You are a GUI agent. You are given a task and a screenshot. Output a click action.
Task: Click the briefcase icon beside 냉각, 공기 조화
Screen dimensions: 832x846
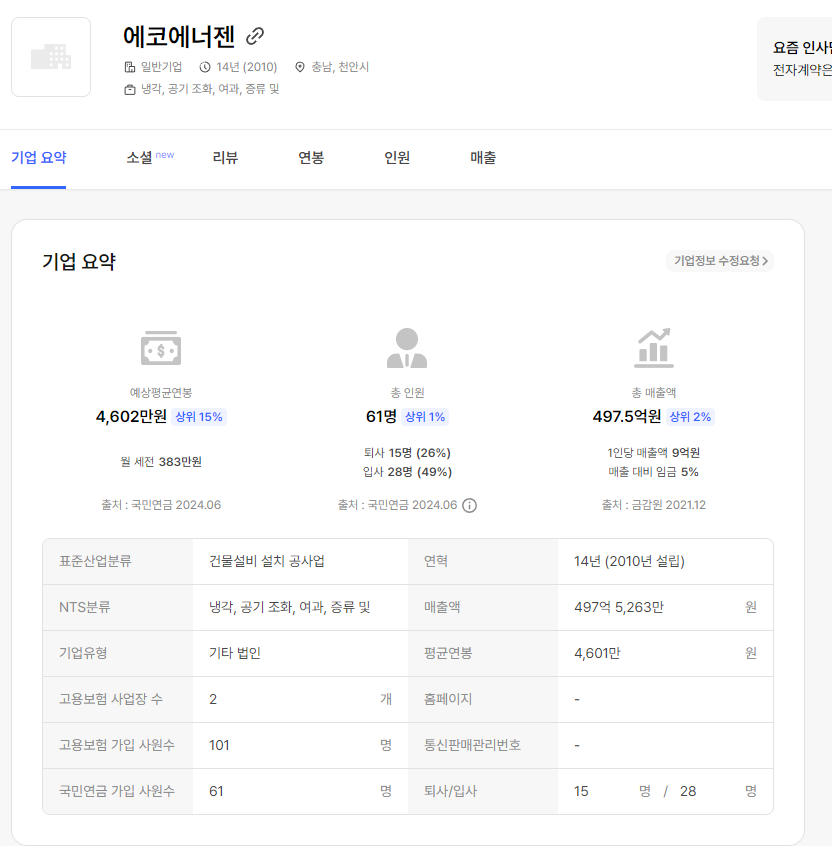(129, 90)
